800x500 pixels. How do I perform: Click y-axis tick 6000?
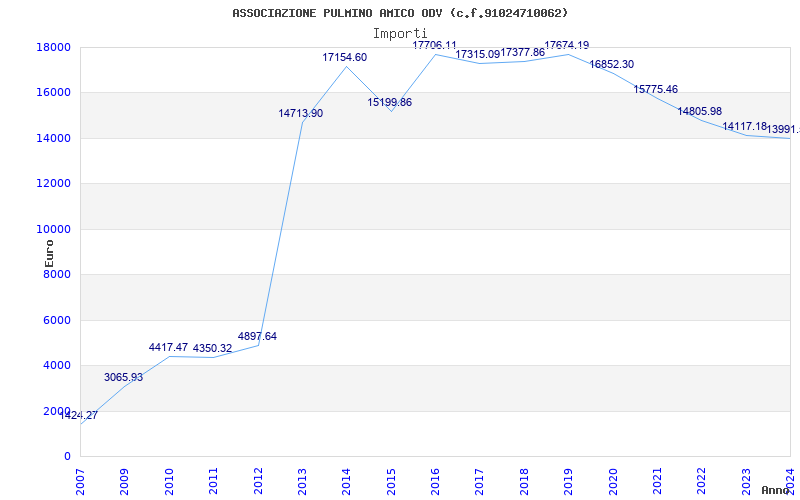tap(56, 320)
